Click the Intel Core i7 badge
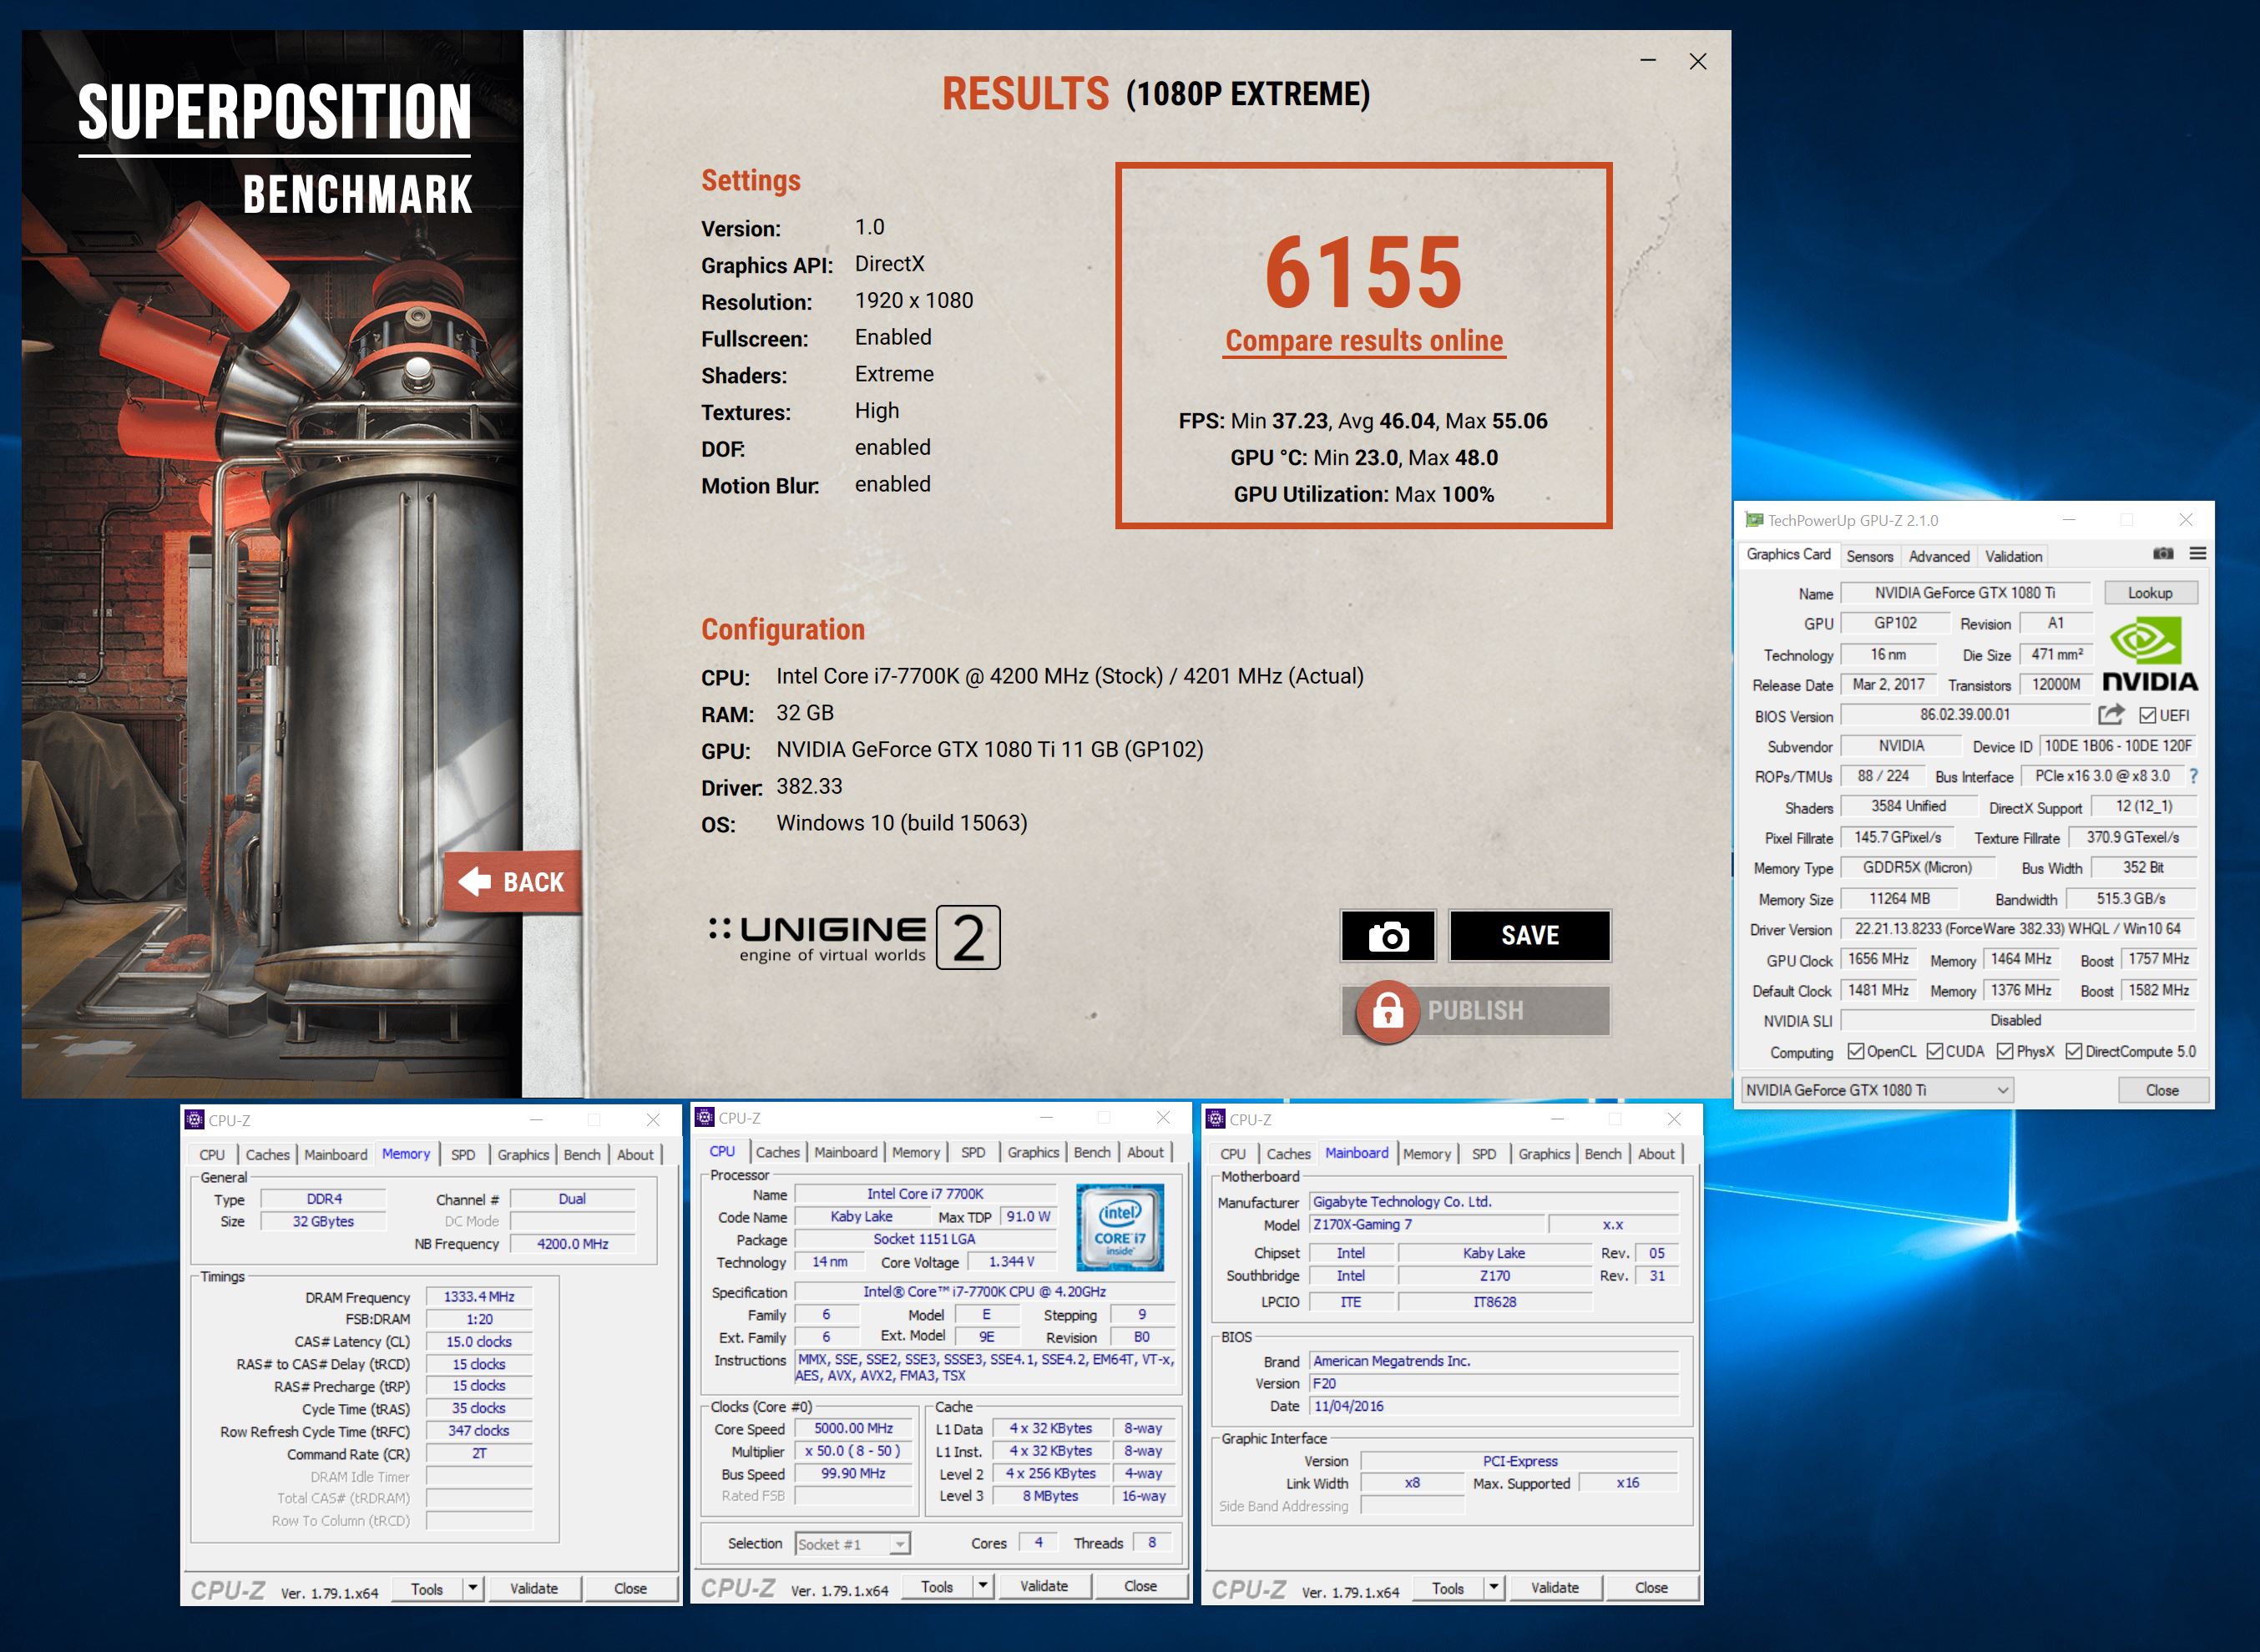2260x1652 pixels. (x=1119, y=1228)
